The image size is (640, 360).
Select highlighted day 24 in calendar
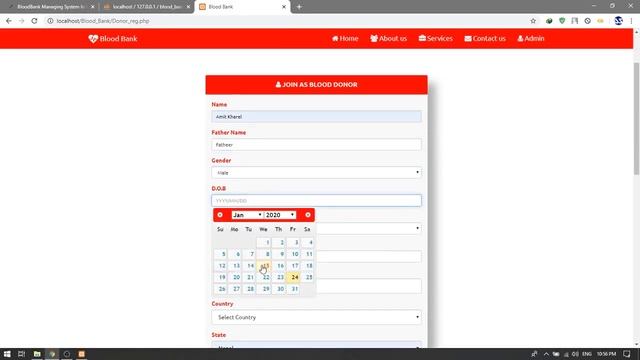pos(293,277)
